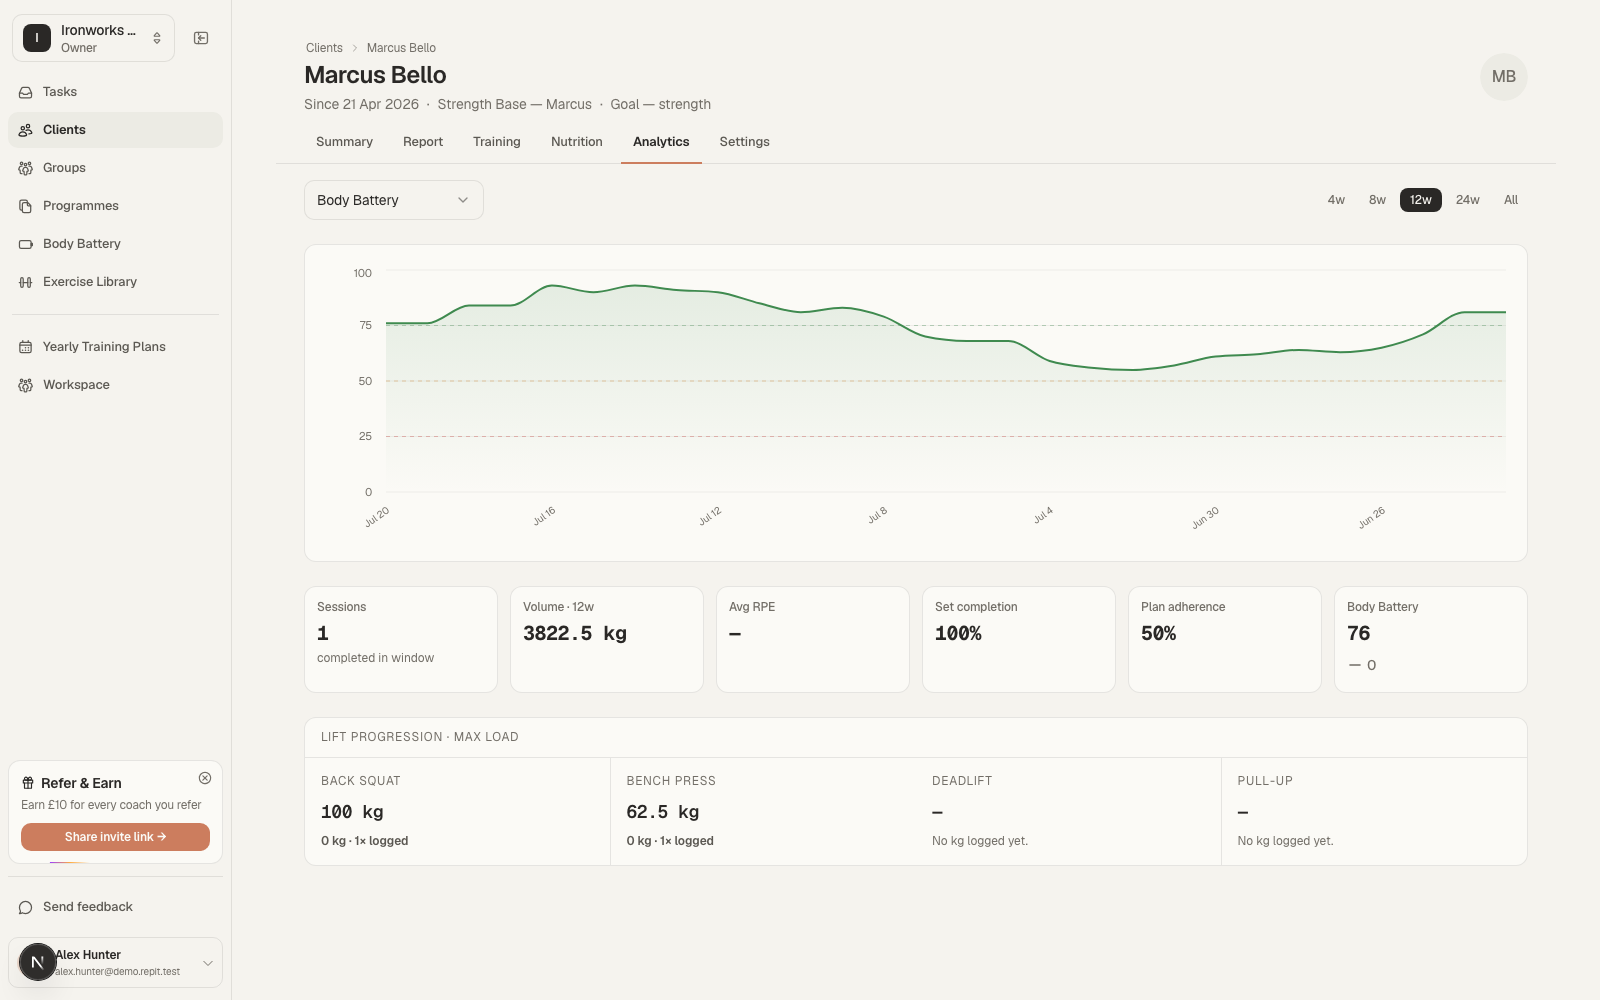Switch to the Analytics tab
The image size is (1600, 1000).
click(x=661, y=142)
